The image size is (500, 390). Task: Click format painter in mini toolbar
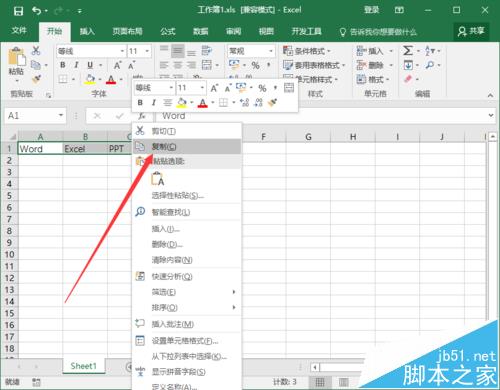click(x=273, y=102)
